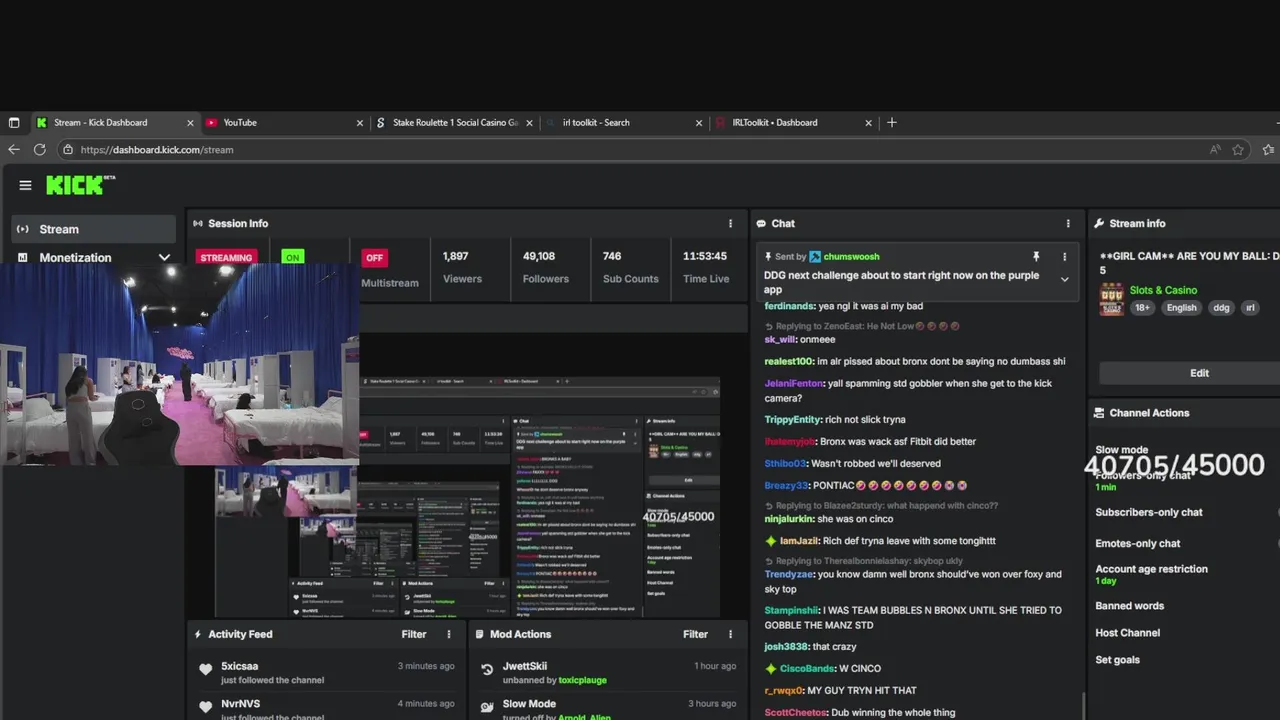
Task: Click chumswoosh's badge icon in pinned message
Action: coord(815,257)
